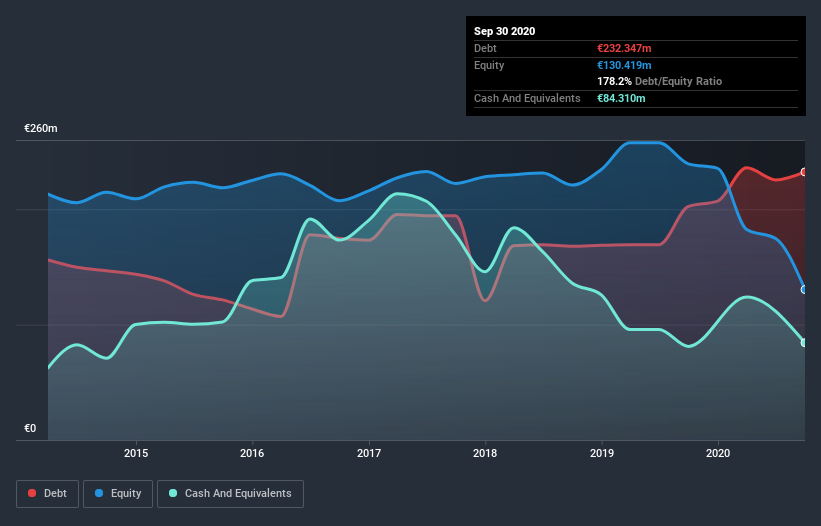Select the 2020 axis label
This screenshot has width=821, height=526.
coord(718,453)
